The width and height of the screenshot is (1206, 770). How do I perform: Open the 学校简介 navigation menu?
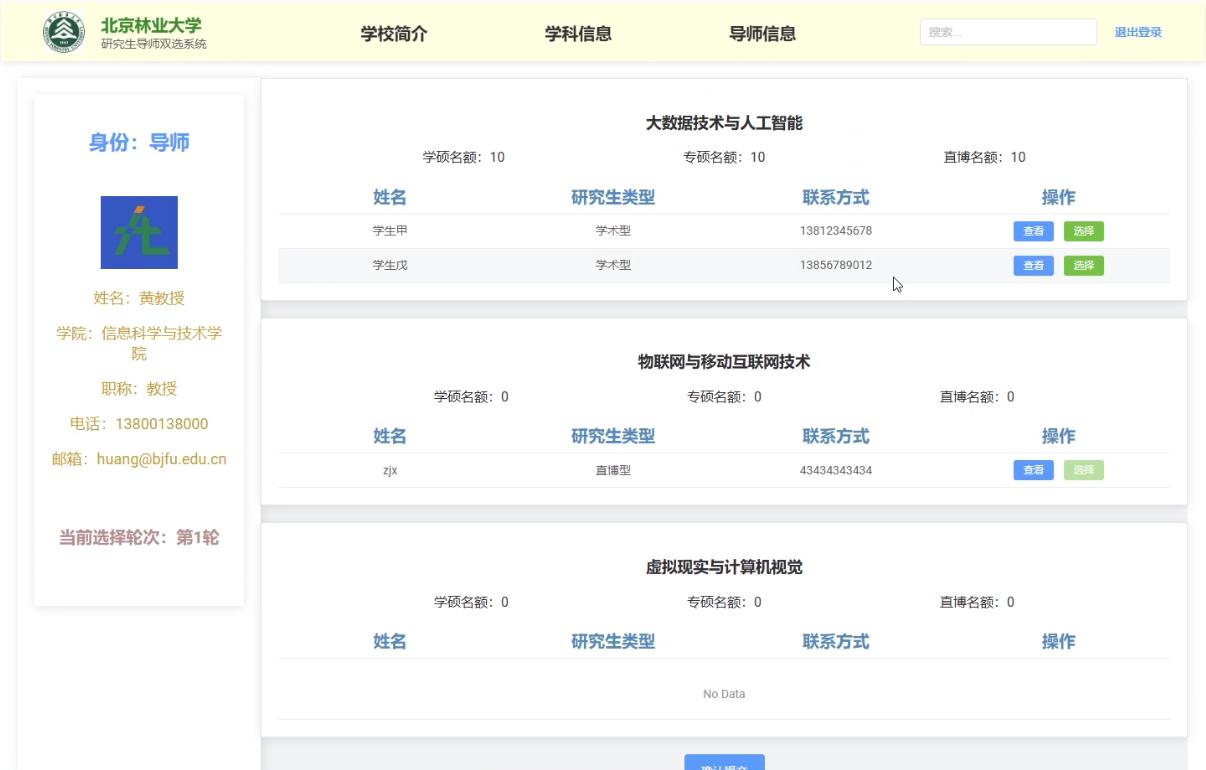[393, 33]
